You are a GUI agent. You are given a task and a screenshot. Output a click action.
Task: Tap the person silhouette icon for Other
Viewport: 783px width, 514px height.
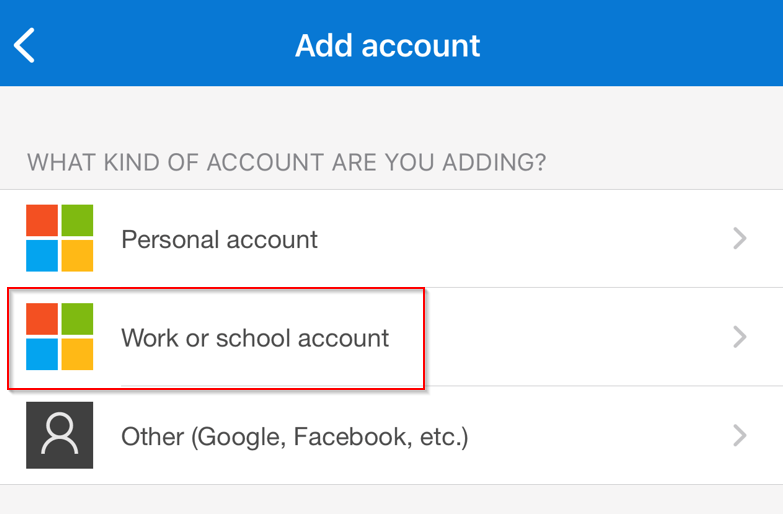pyautogui.click(x=59, y=435)
